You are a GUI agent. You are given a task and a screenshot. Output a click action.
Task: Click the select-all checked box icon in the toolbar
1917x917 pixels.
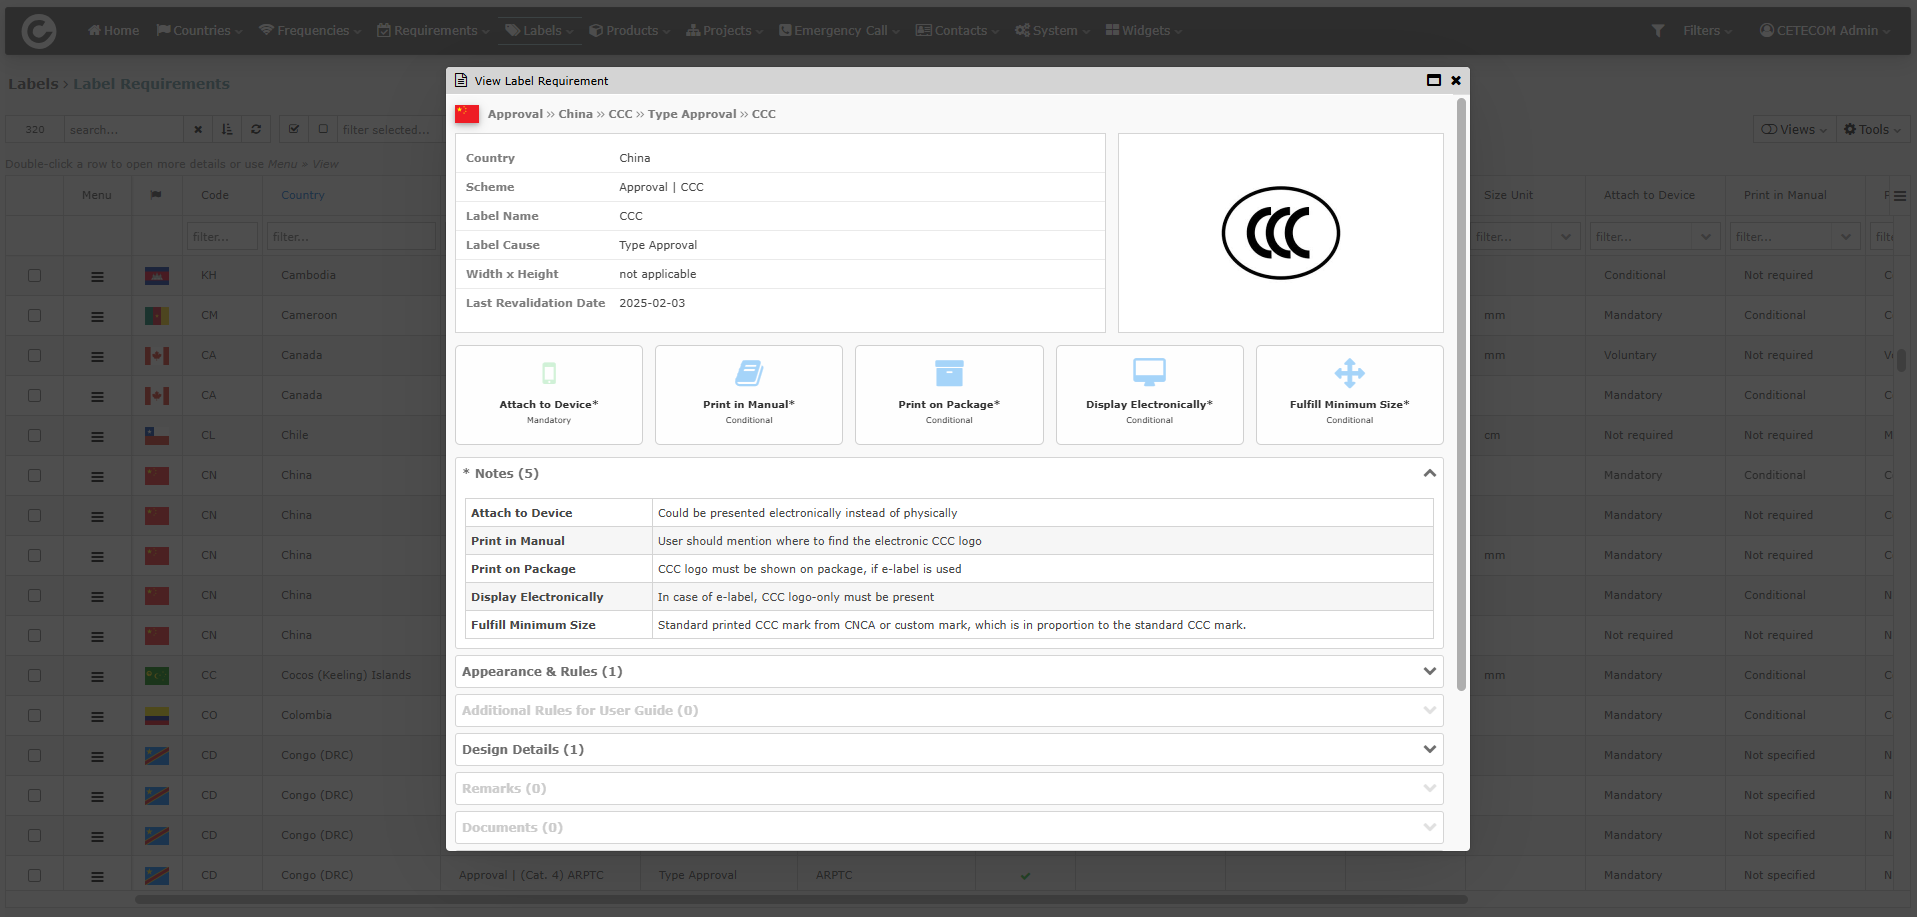pos(294,129)
